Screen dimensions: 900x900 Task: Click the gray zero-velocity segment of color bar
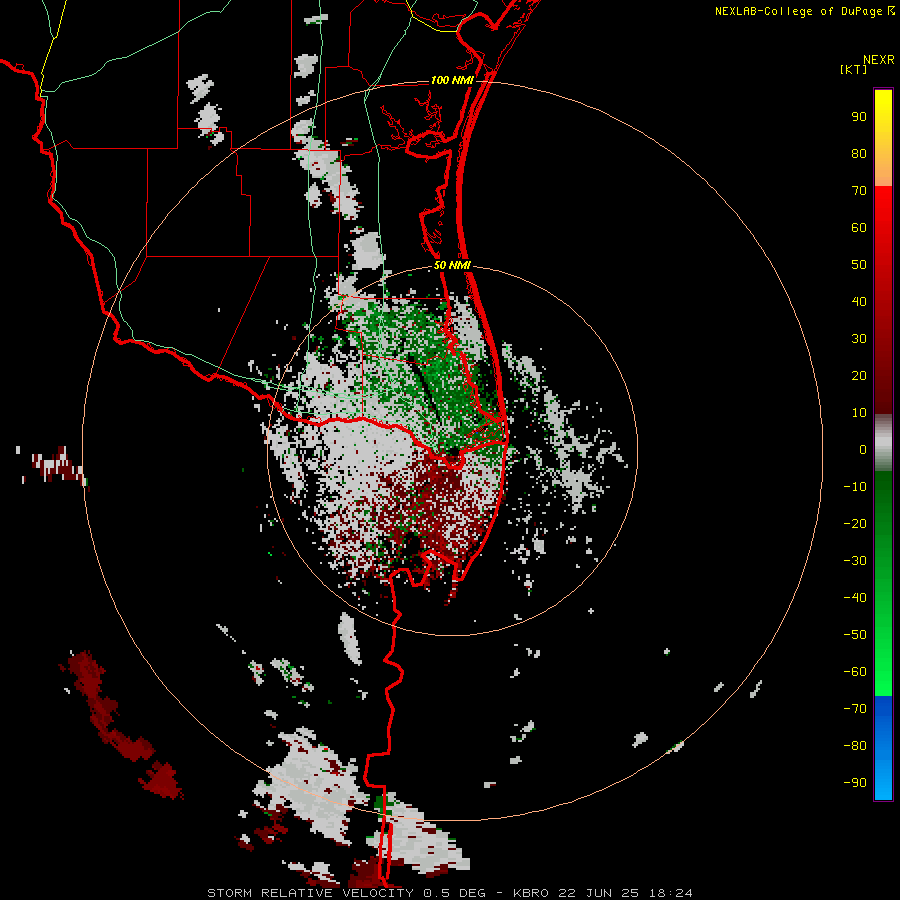[883, 443]
